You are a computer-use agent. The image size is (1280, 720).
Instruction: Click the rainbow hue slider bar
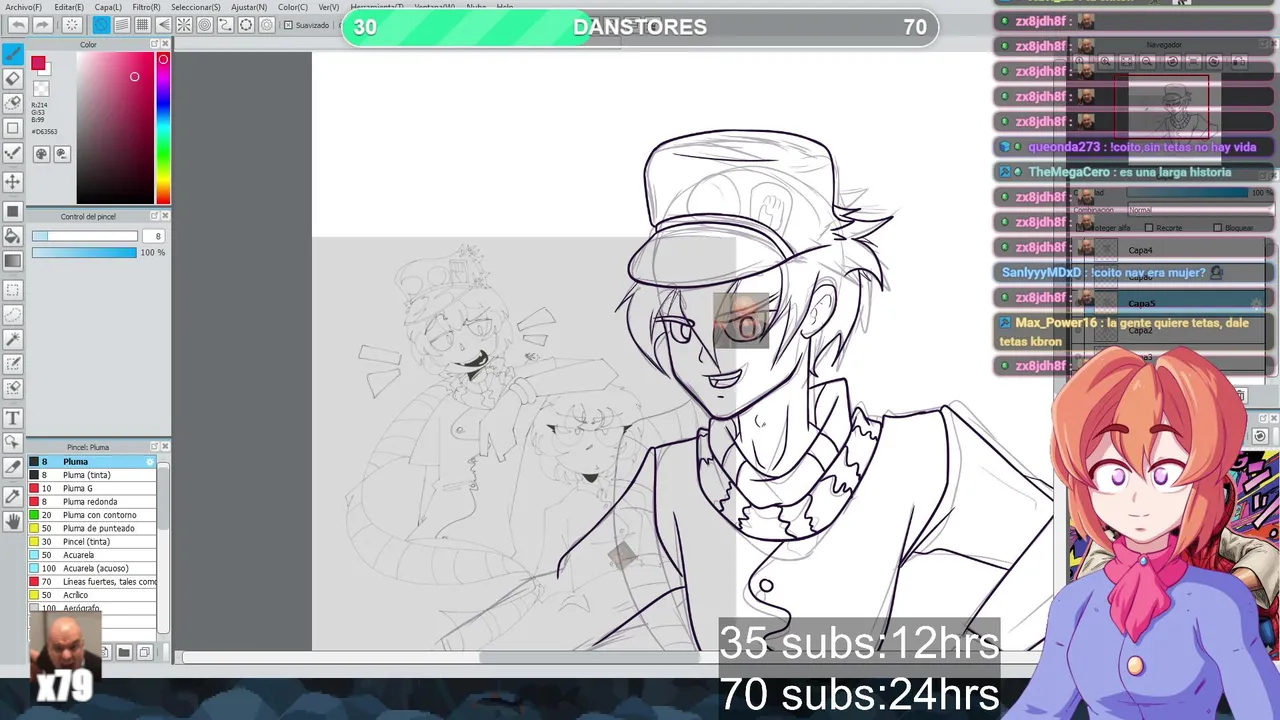point(163,128)
